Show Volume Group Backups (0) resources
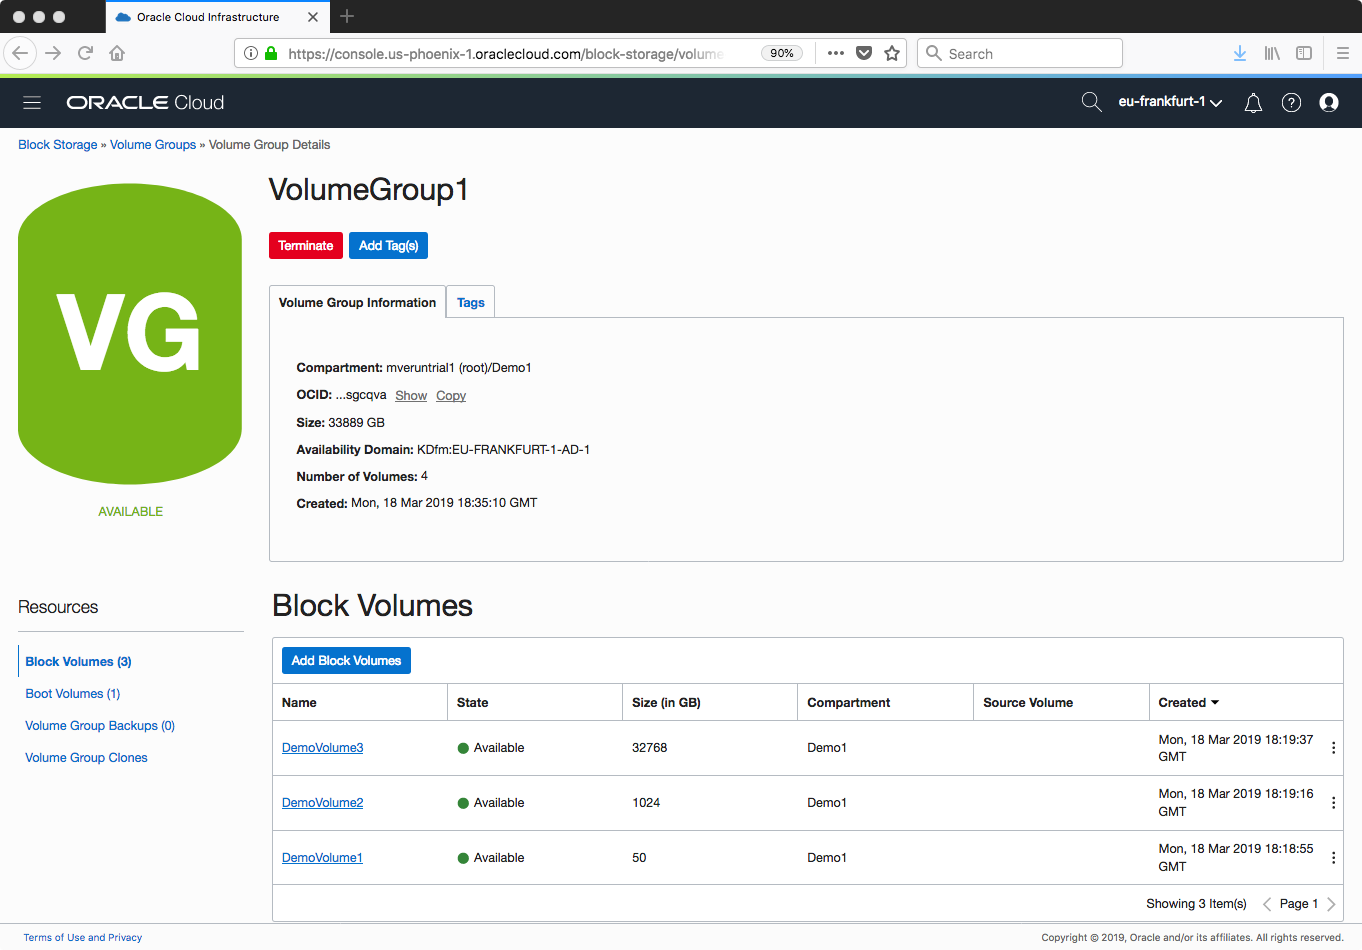Image resolution: width=1362 pixels, height=950 pixels. click(100, 726)
